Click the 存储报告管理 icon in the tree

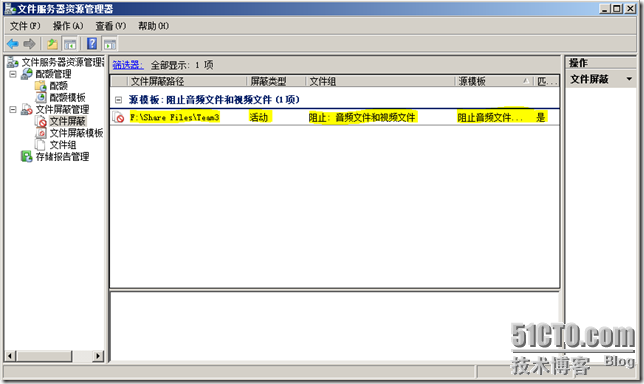click(27, 156)
